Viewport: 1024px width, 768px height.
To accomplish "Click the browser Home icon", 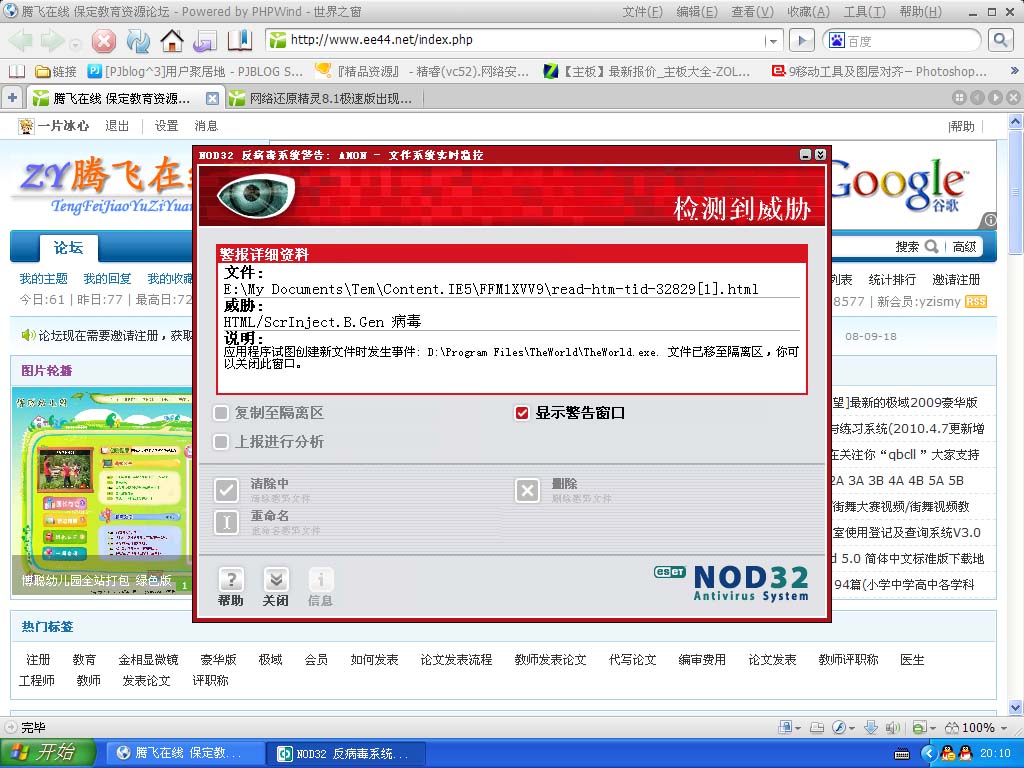I will [172, 41].
